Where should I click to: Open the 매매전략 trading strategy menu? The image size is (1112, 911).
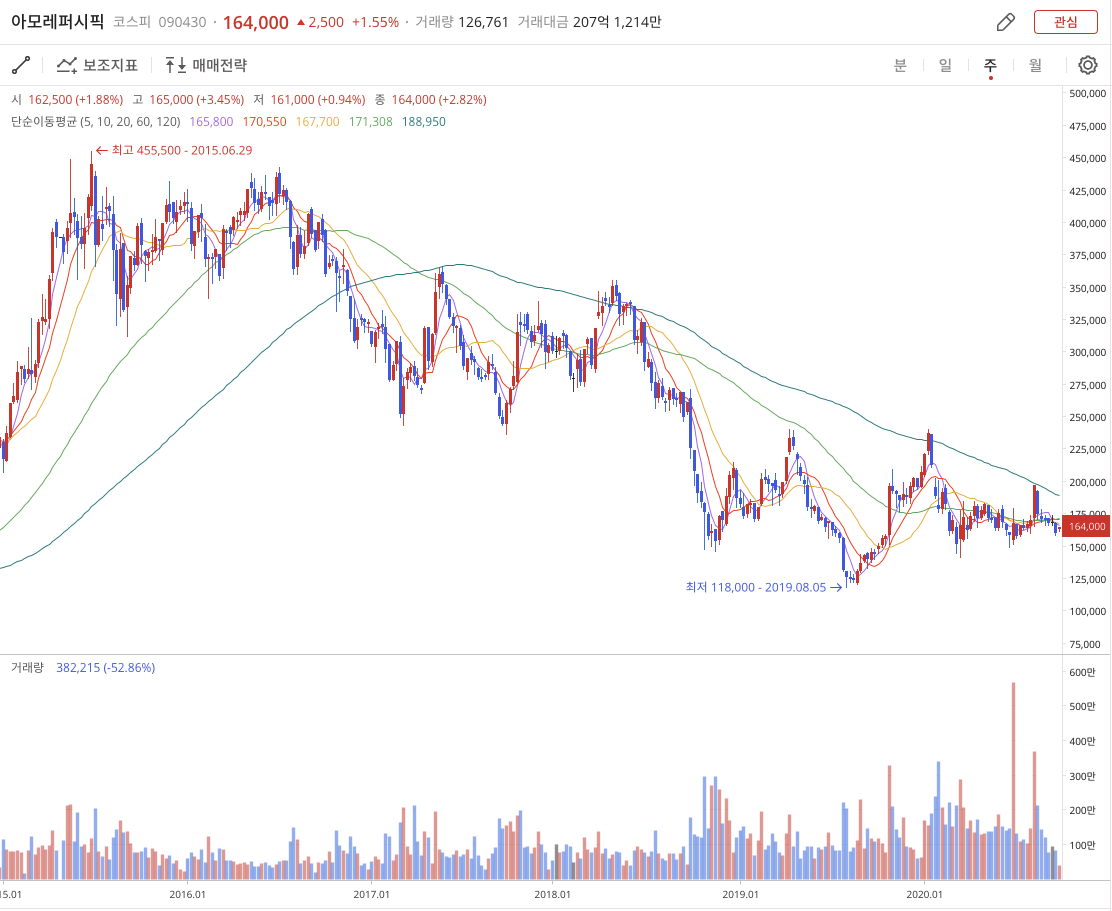(206, 65)
